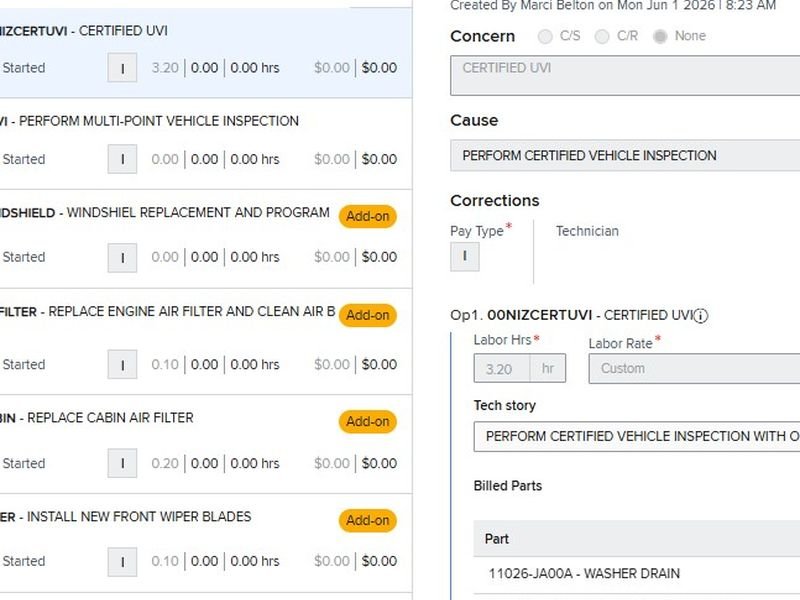The height and width of the screenshot is (600, 800).
Task: Select the None concern radio button
Action: click(x=660, y=36)
